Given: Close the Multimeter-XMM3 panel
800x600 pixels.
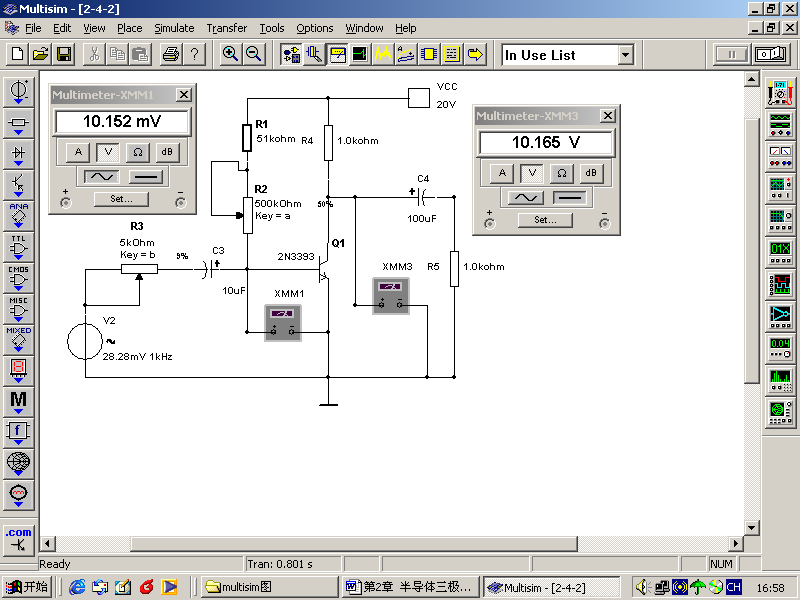Looking at the screenshot, I should pyautogui.click(x=608, y=116).
